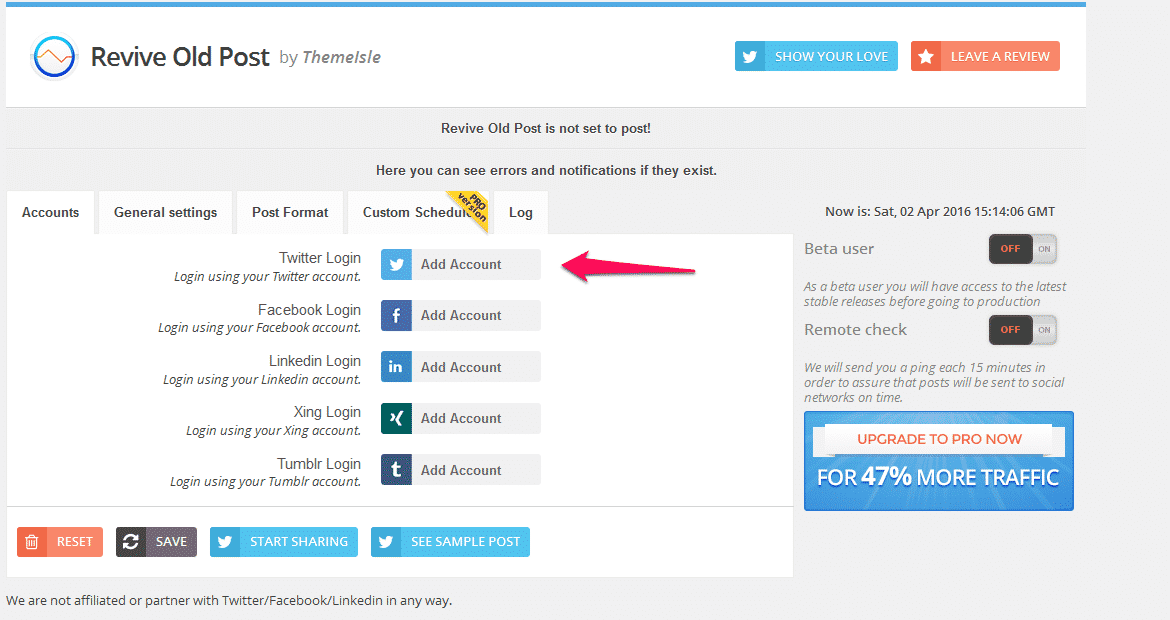
Task: Open the Accounts tab
Action: coord(51,213)
